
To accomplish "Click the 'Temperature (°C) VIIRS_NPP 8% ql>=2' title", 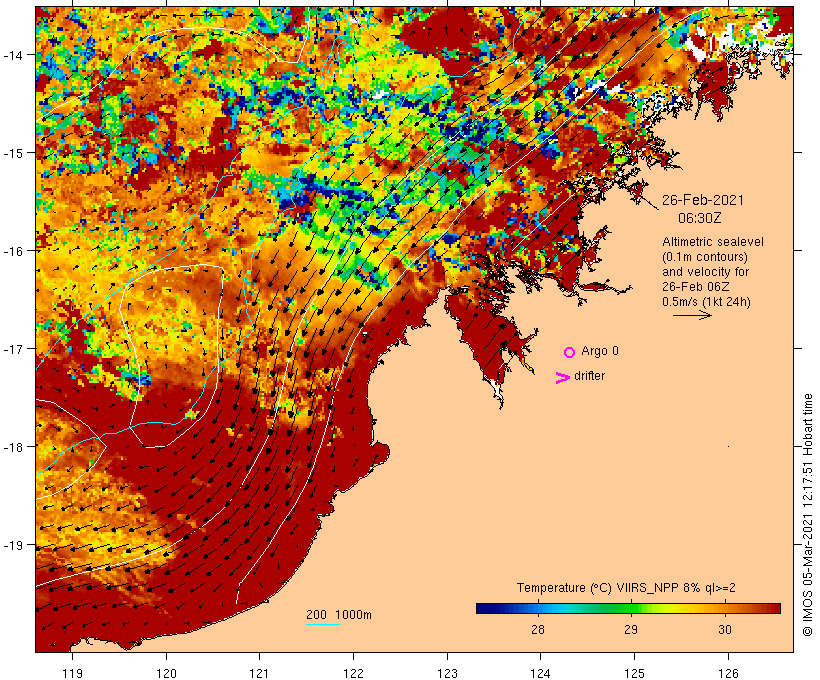I will pos(626,588).
